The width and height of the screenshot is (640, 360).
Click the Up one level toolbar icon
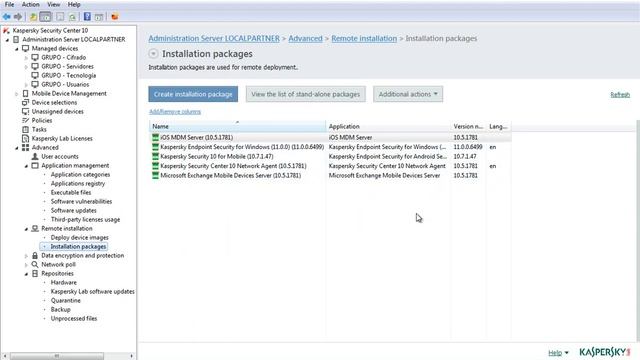coord(33,17)
